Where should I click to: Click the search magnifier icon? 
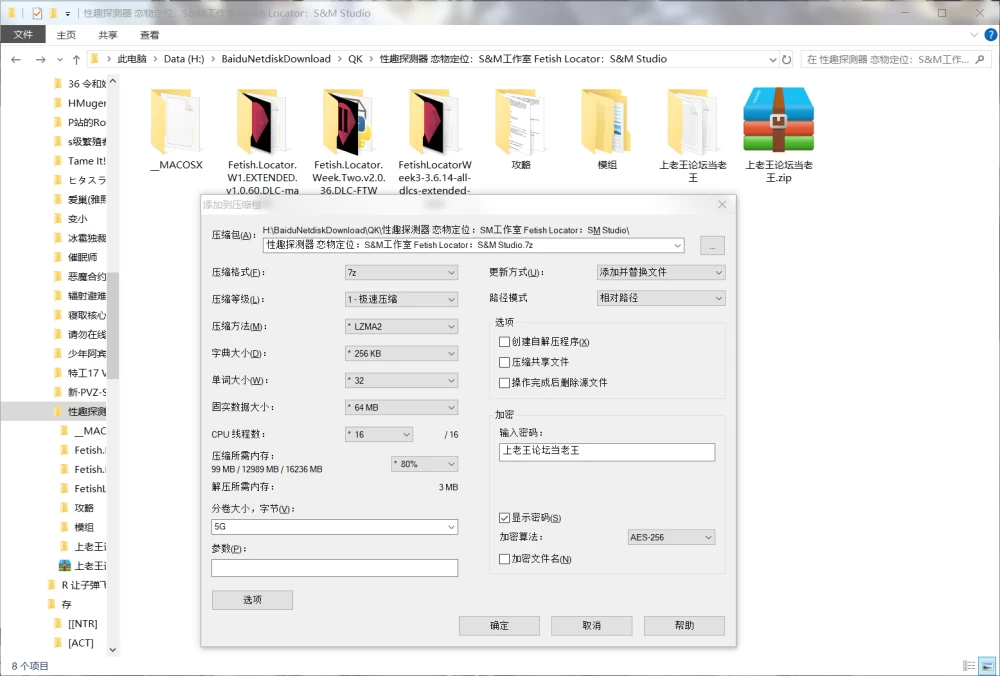click(x=980, y=59)
